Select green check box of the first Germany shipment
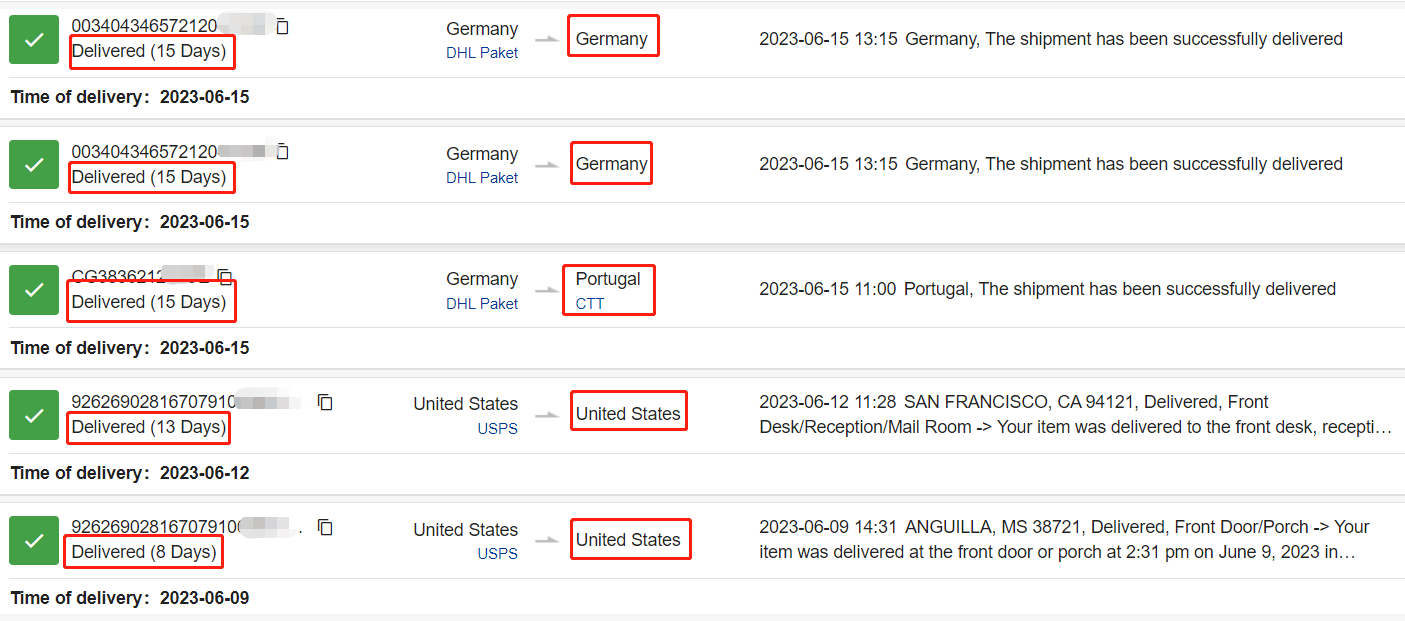The height and width of the screenshot is (621, 1405). [34, 40]
